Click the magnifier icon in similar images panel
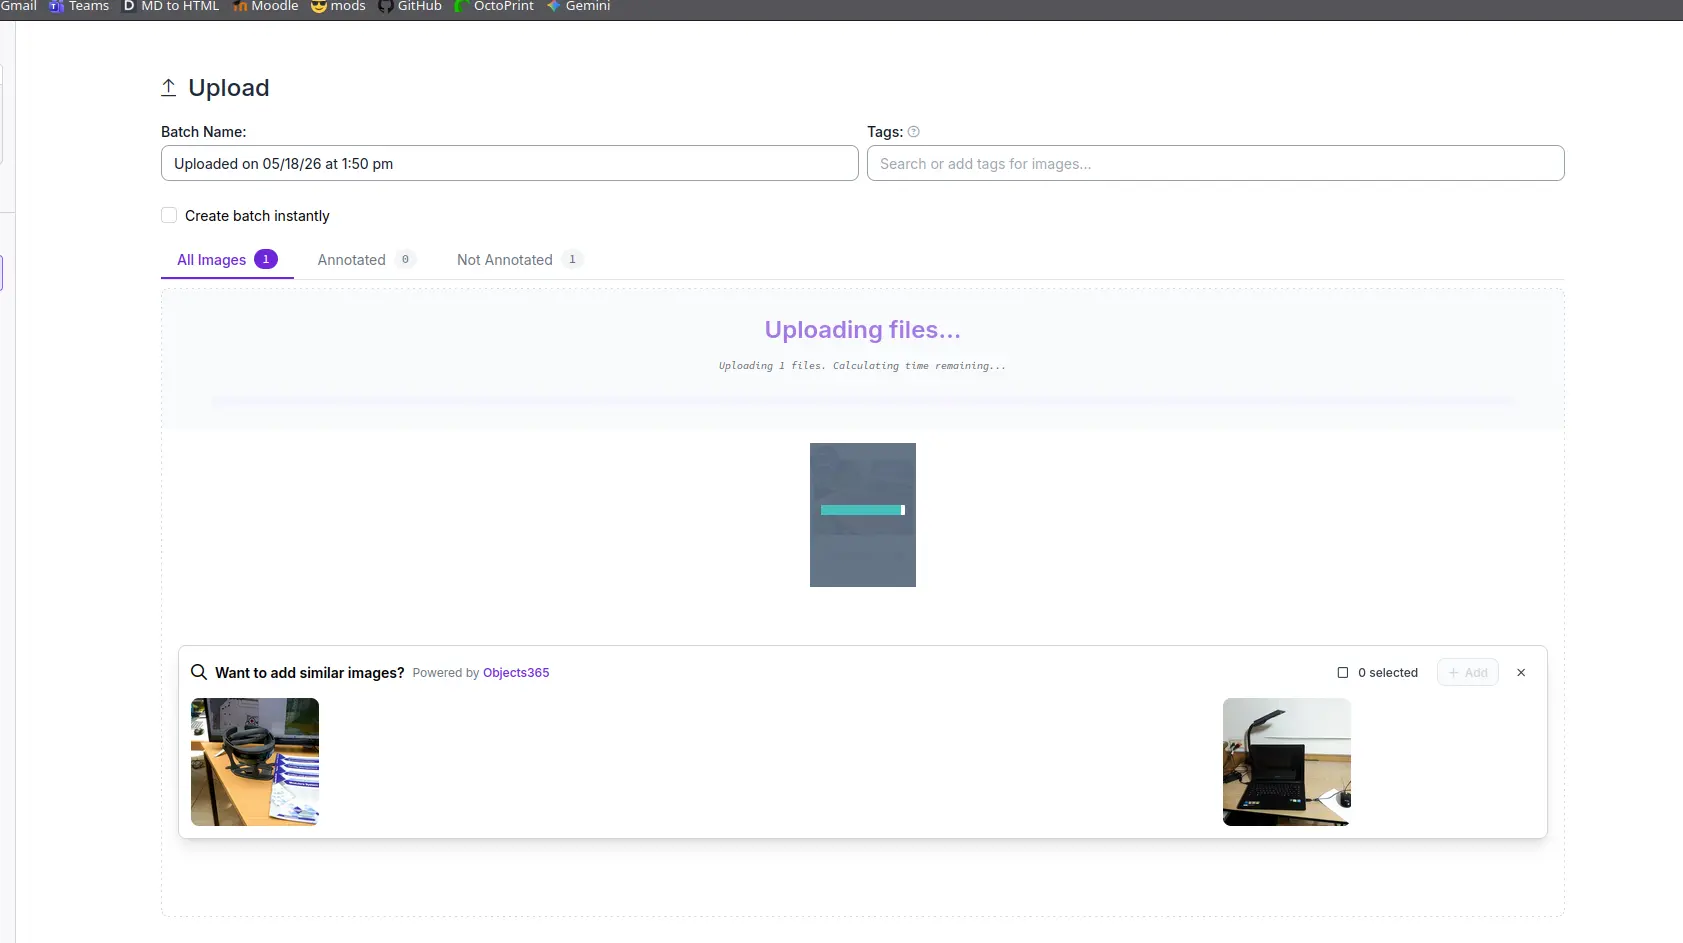This screenshot has height=943, width=1683. click(x=199, y=672)
